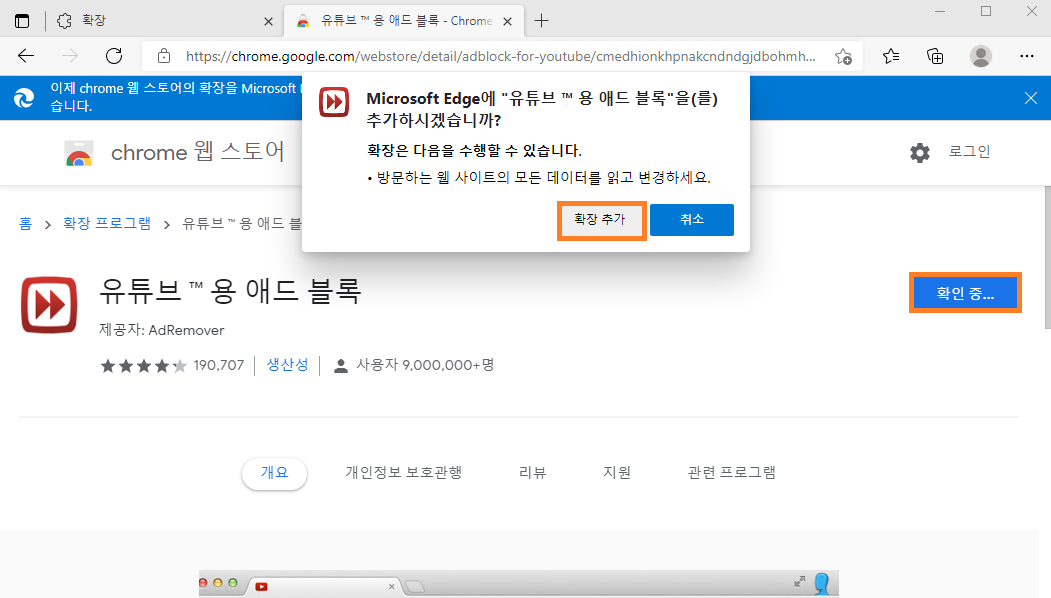Open 확장 프로그램 breadcrumb link
Screen dimensions: 1051x598
pos(107,223)
